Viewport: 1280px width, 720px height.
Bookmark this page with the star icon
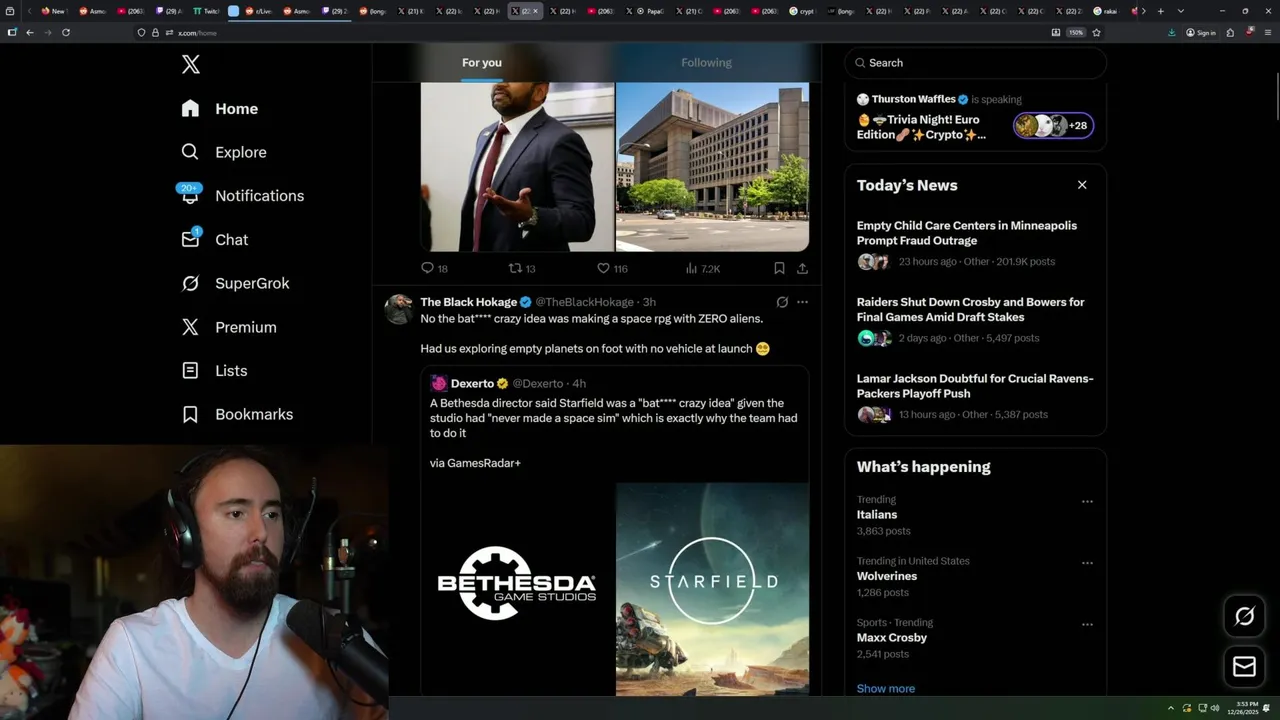click(1097, 32)
